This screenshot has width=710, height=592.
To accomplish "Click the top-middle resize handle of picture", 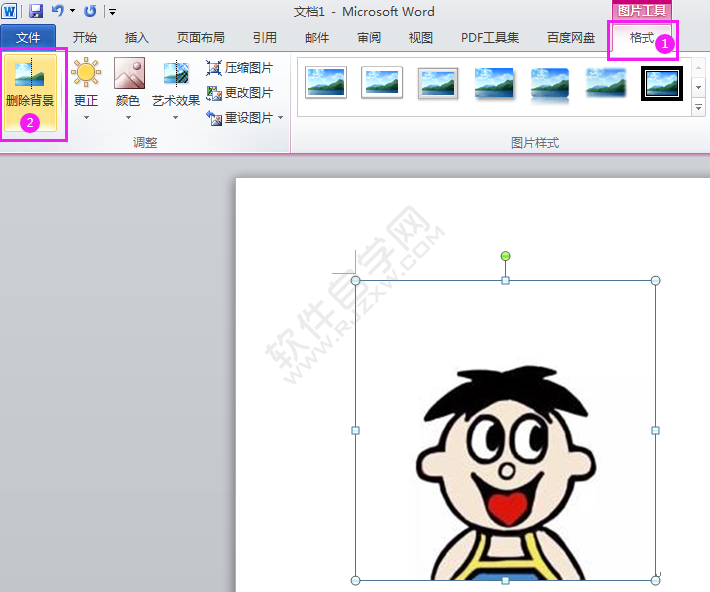I will [505, 281].
